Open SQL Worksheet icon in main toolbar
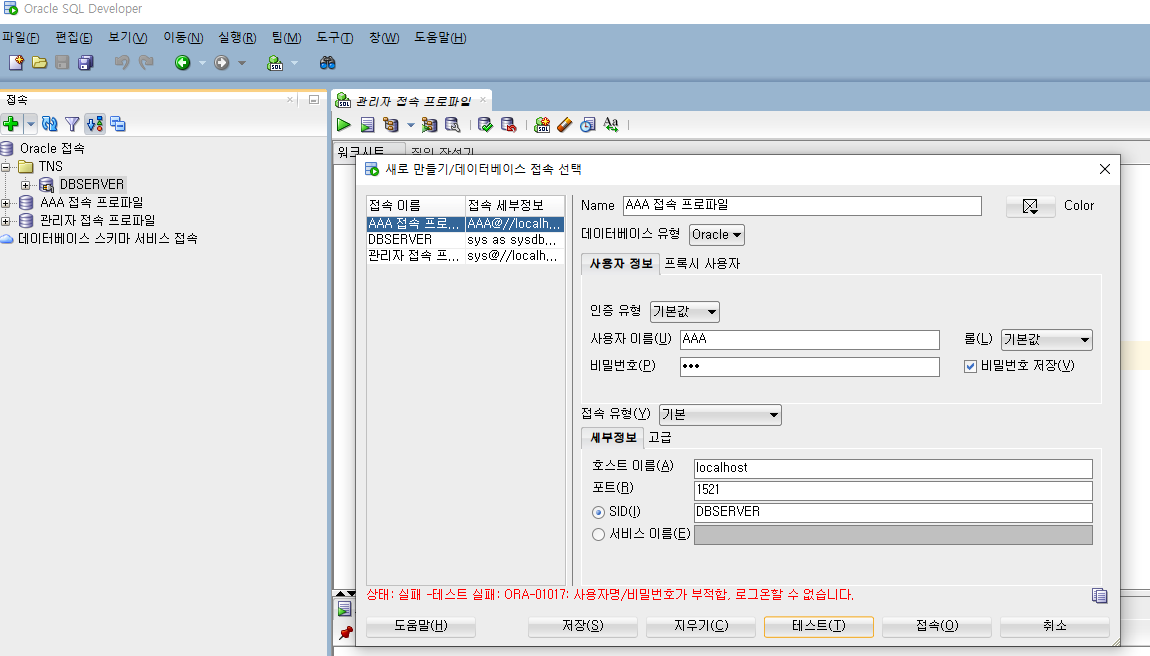Image resolution: width=1150 pixels, height=656 pixels. [275, 63]
